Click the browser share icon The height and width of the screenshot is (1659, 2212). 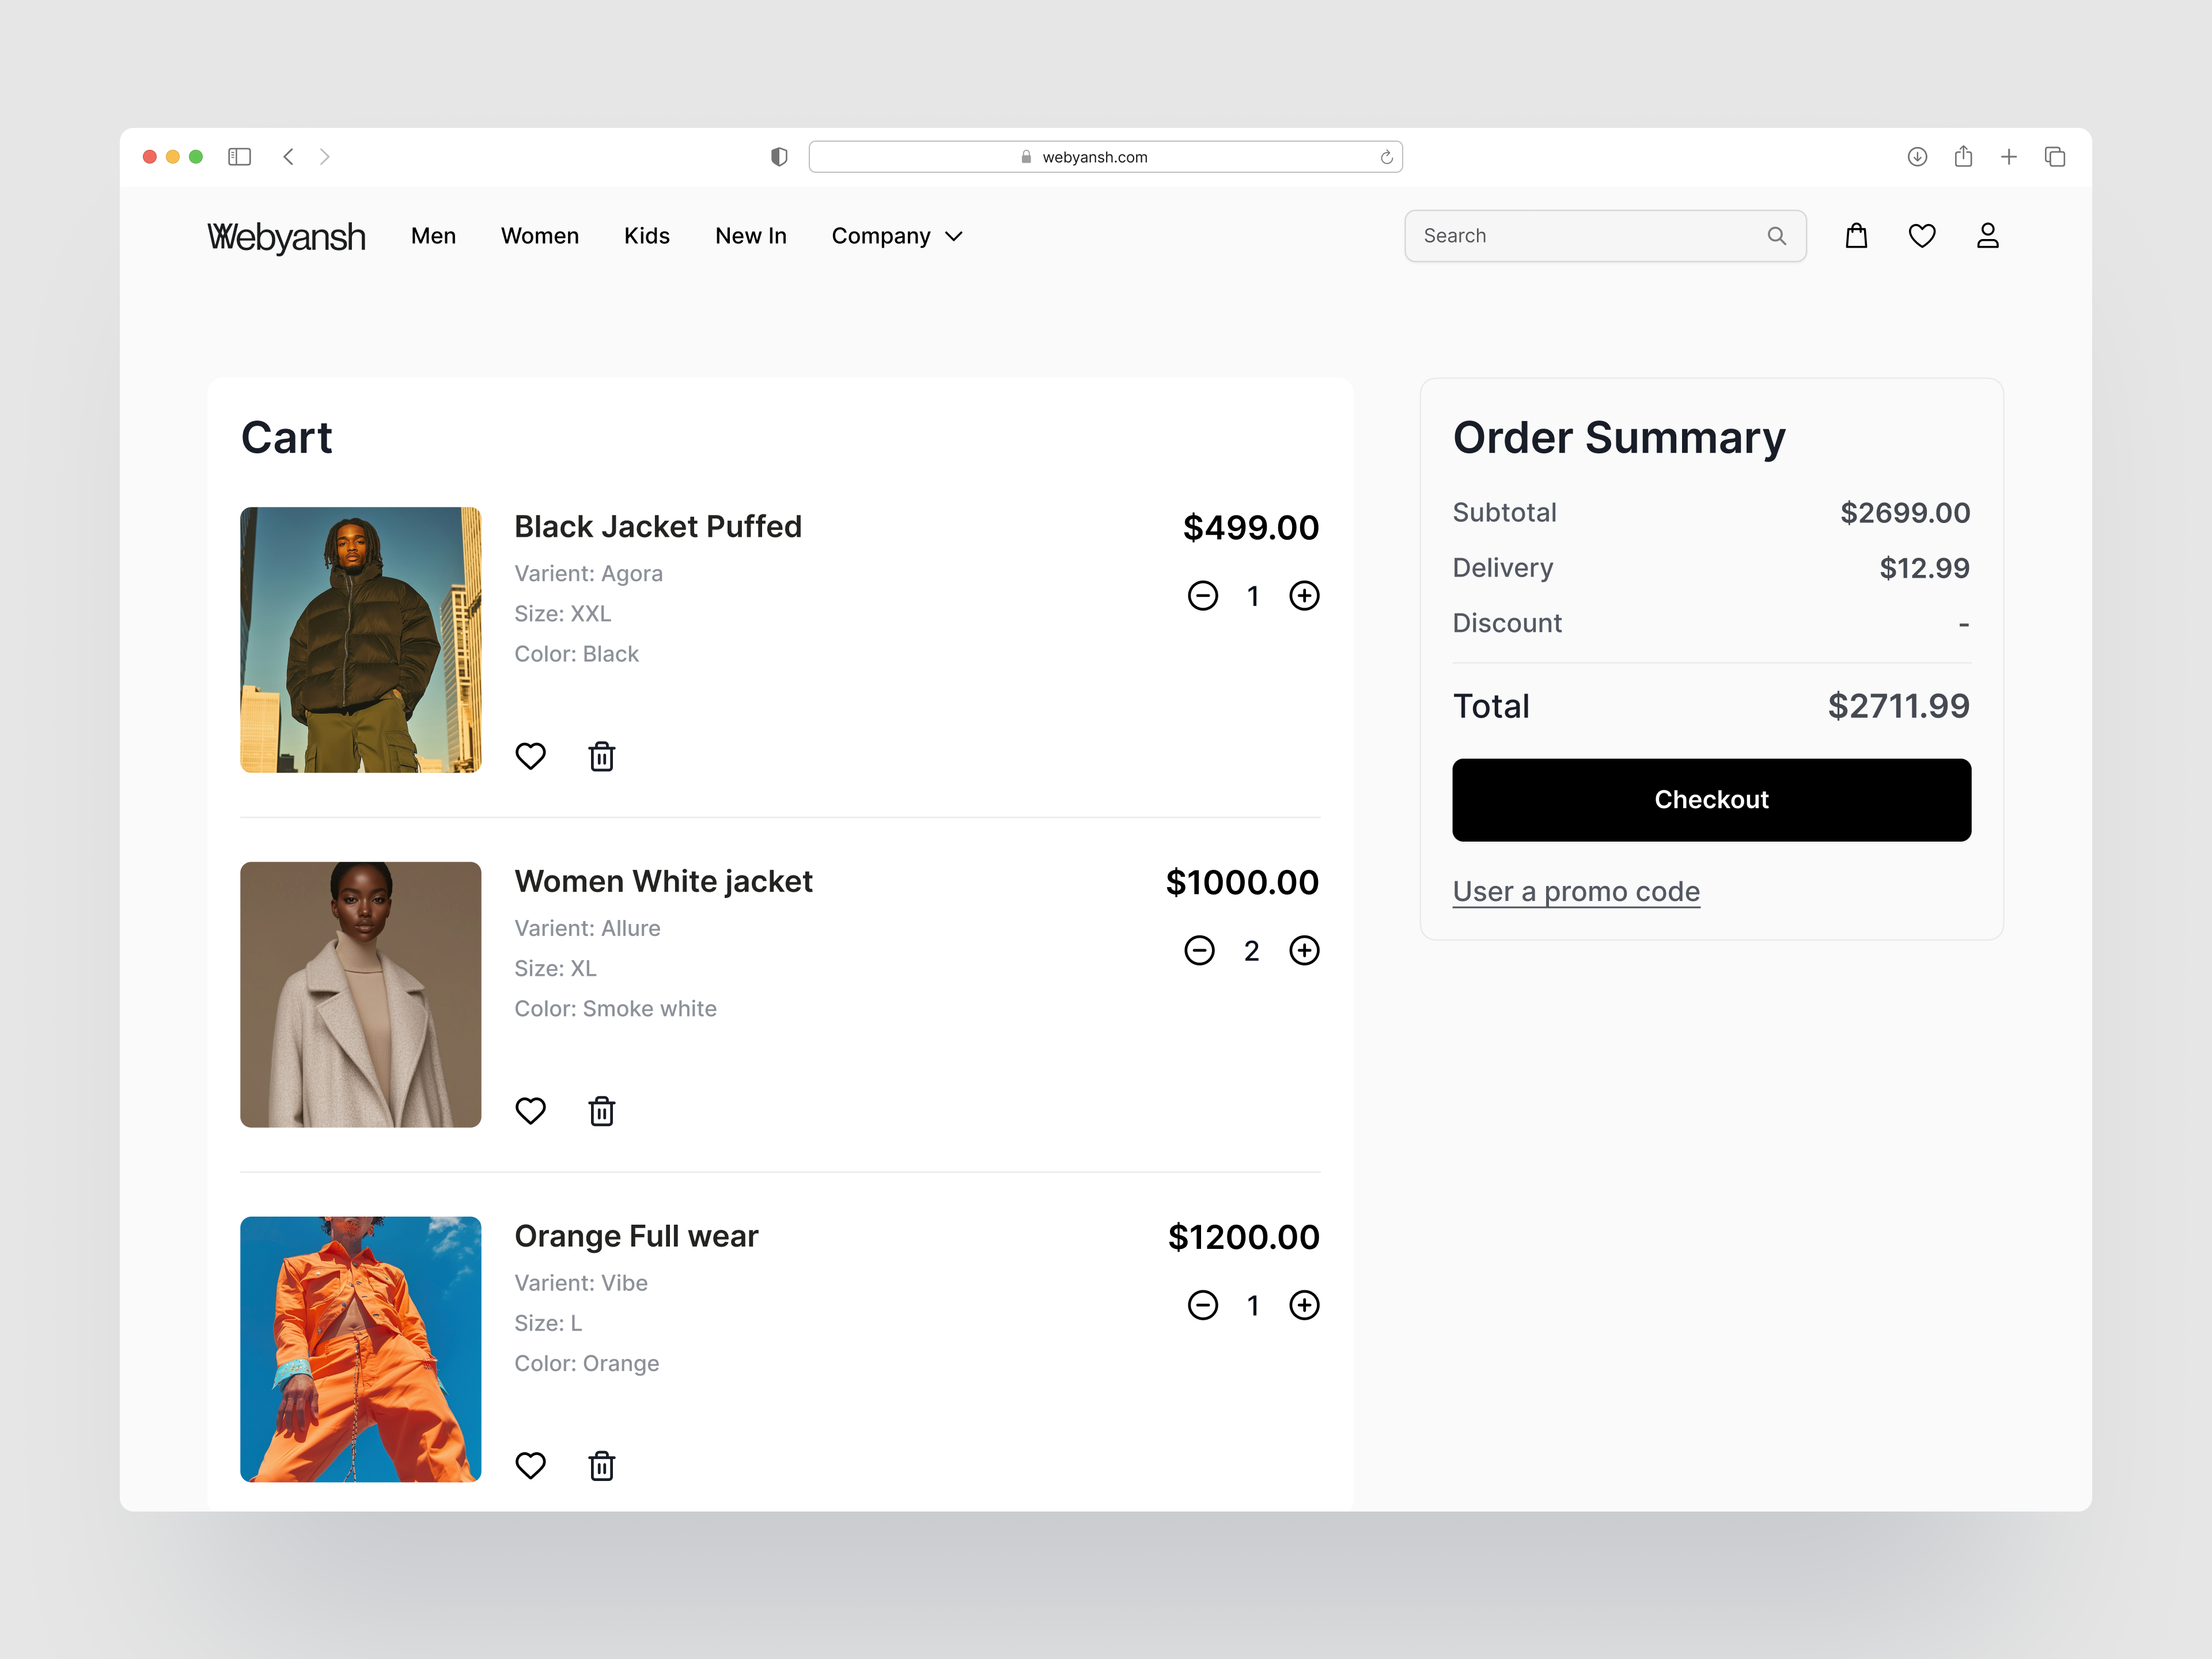click(1963, 157)
